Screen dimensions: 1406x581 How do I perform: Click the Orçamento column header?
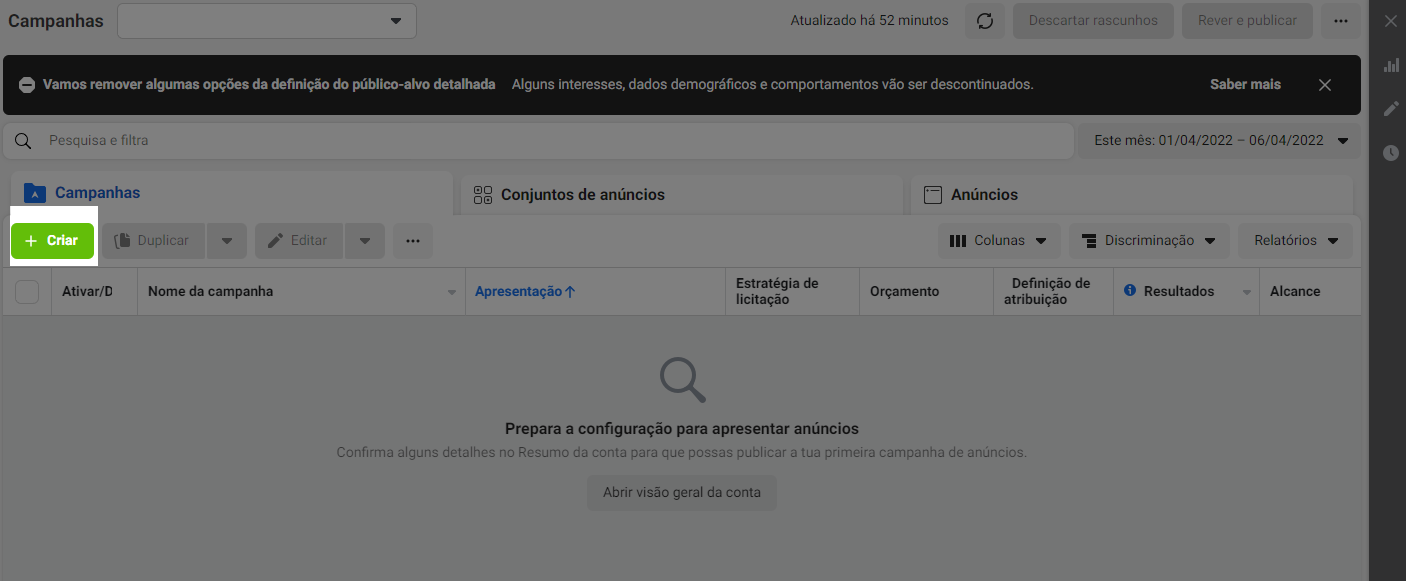tap(925, 292)
